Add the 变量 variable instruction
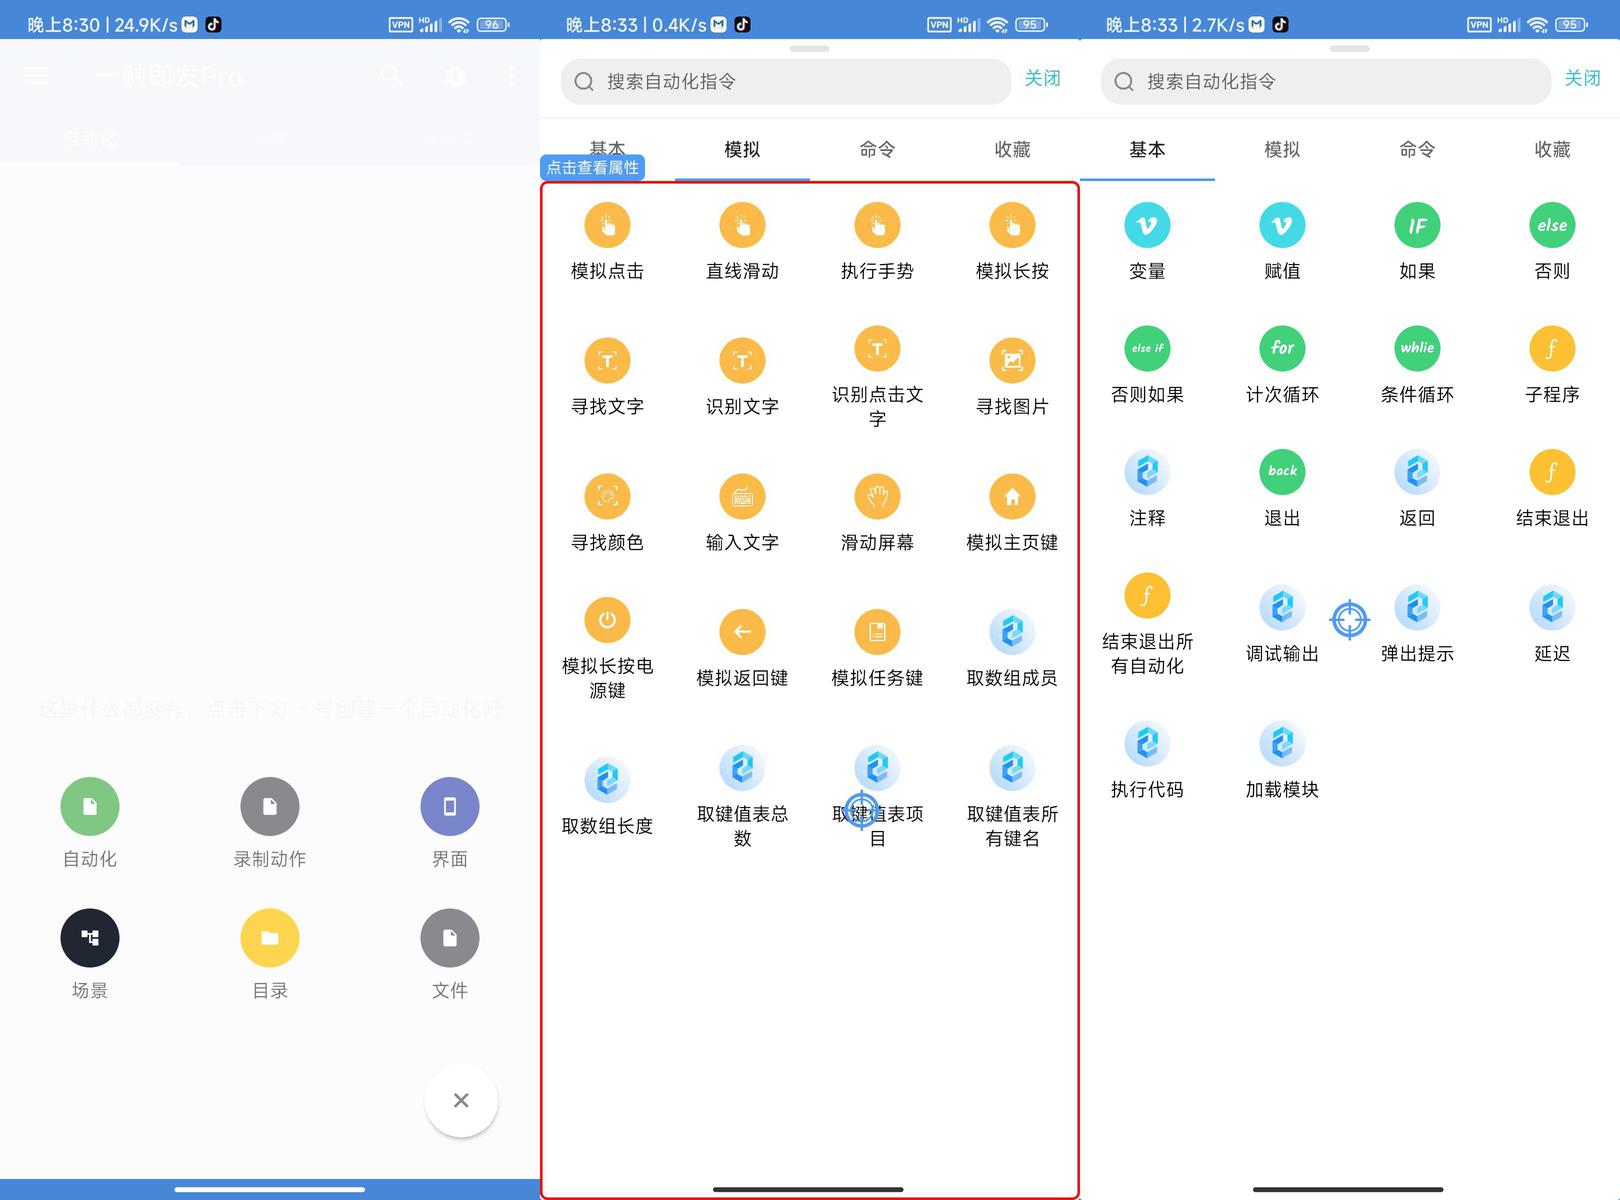This screenshot has height=1200, width=1620. coord(1147,226)
